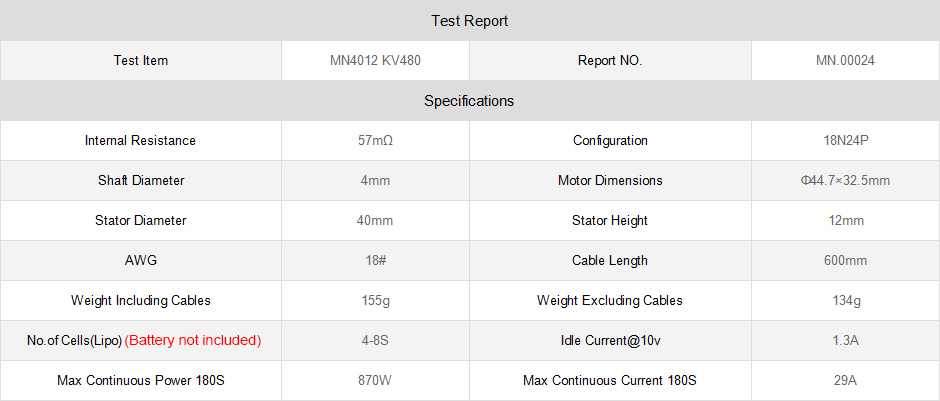Image resolution: width=940 pixels, height=401 pixels.
Task: Click the 12mm stator height value
Action: pos(845,221)
